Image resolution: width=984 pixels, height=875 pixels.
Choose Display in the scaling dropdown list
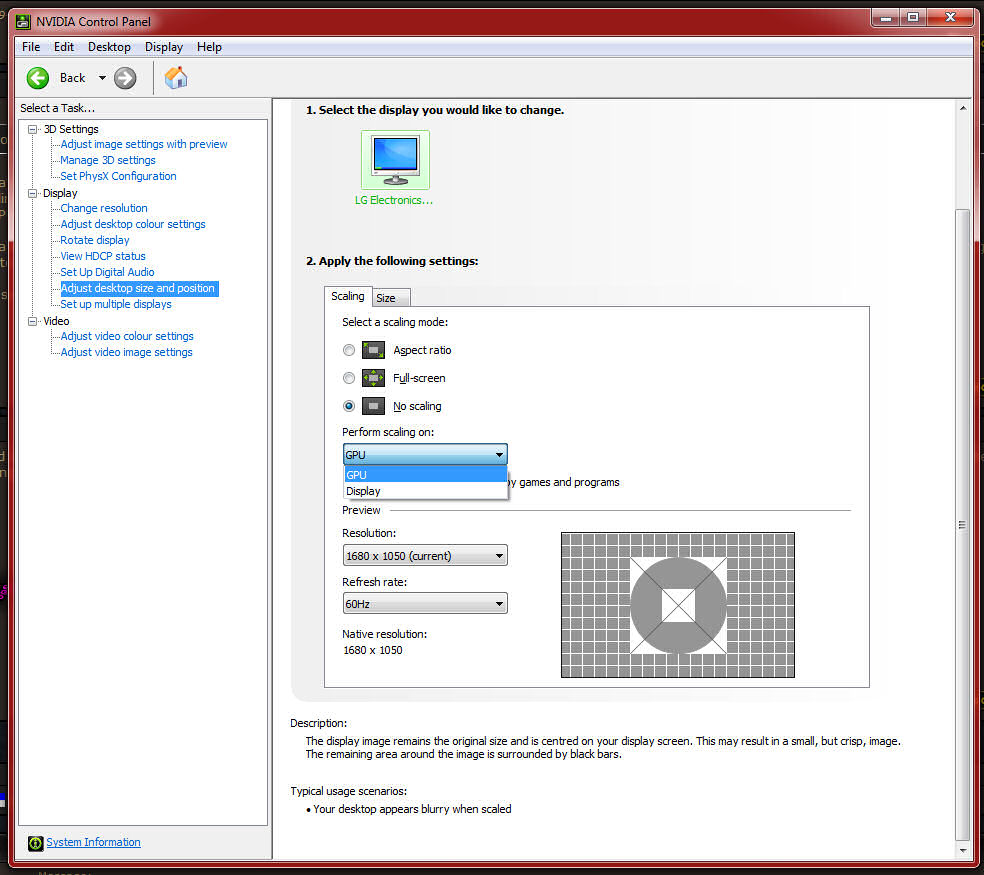(x=425, y=491)
